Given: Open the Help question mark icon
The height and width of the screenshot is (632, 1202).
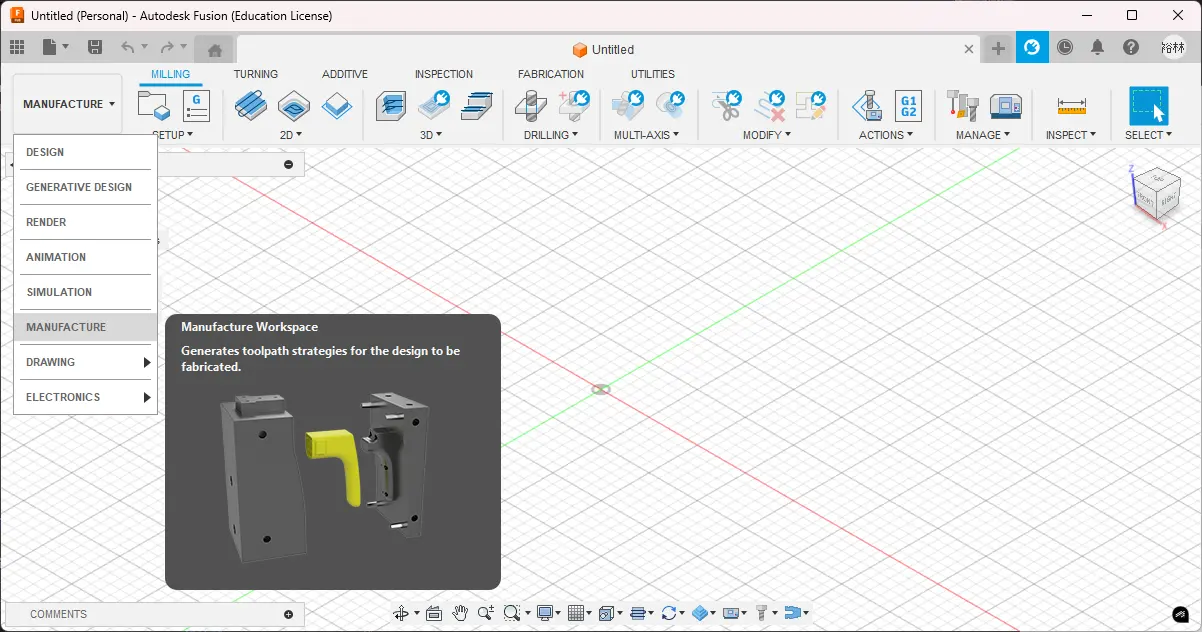Looking at the screenshot, I should coord(1130,47).
